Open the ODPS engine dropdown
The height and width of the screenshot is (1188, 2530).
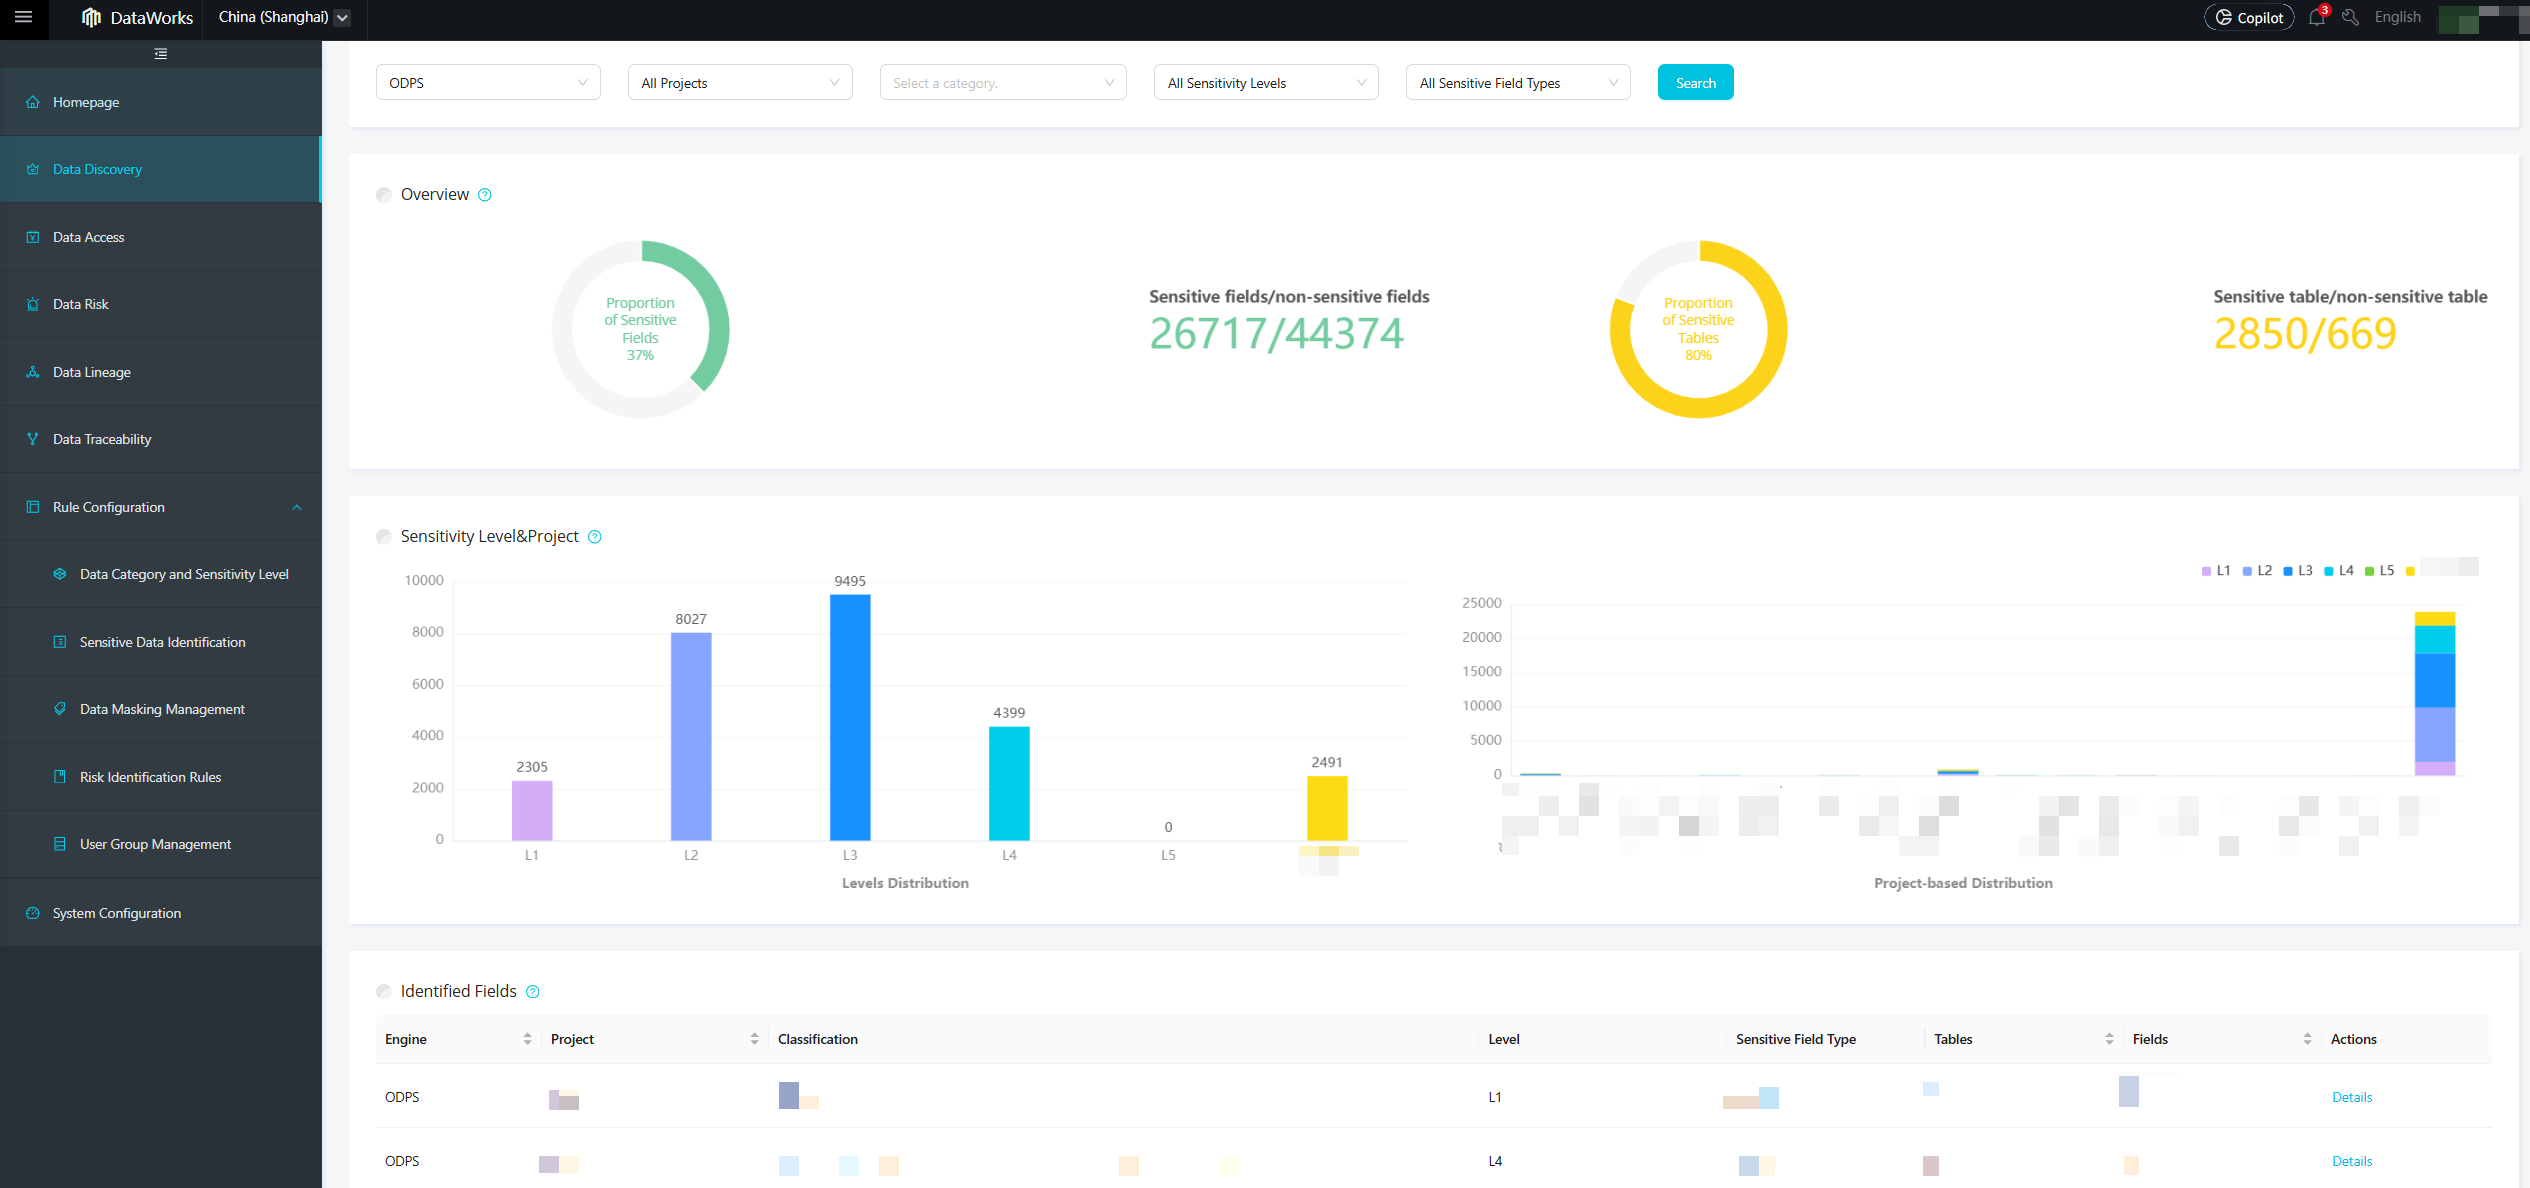(487, 83)
